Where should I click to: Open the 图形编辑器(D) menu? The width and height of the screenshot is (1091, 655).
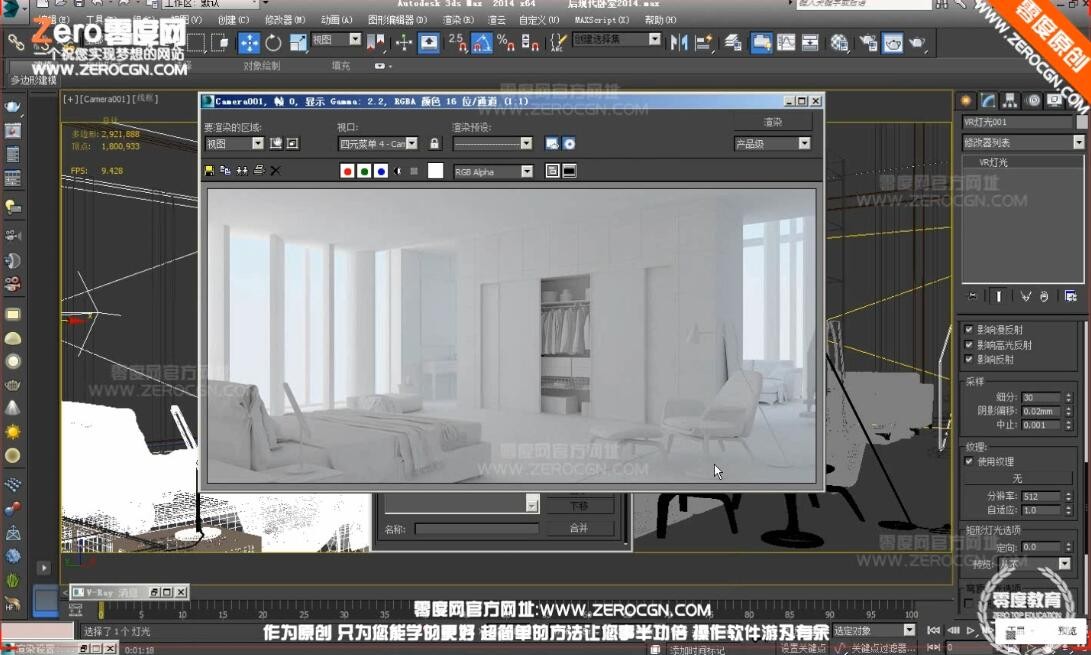point(397,20)
